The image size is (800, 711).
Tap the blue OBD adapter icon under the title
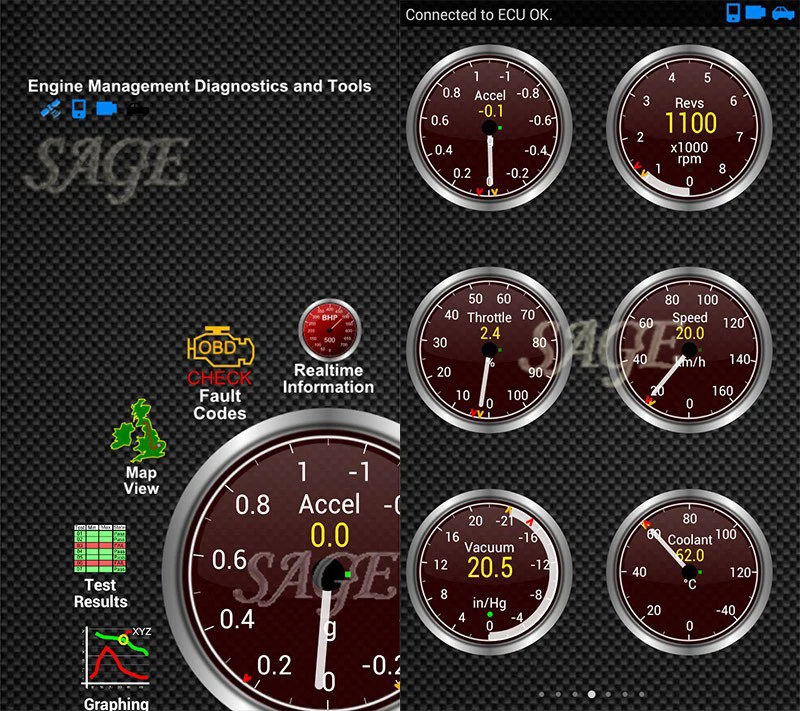107,109
